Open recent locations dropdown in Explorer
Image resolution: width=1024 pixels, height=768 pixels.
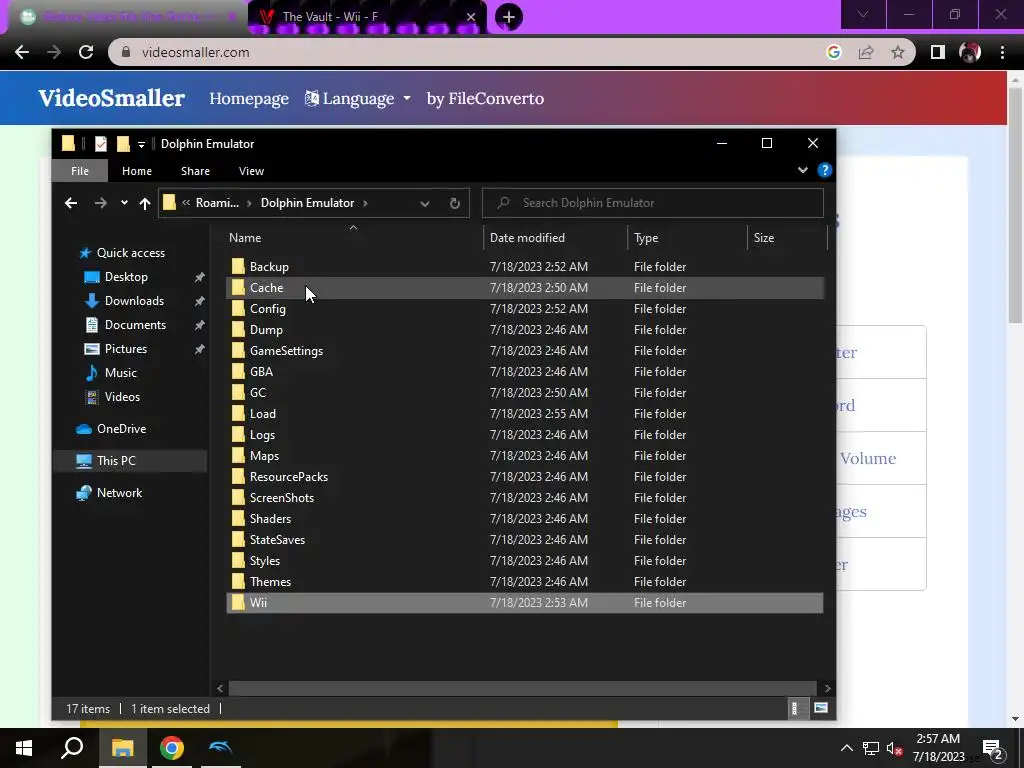[x=124, y=203]
